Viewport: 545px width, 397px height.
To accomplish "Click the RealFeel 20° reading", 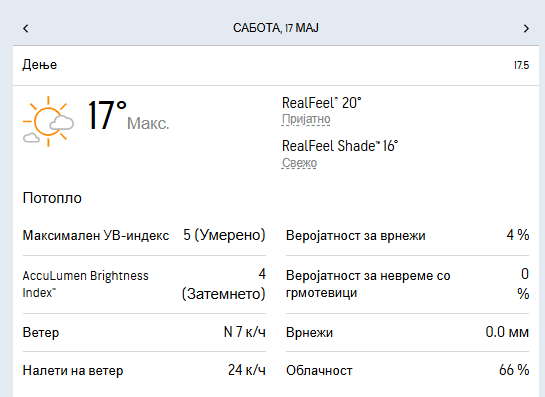I will coord(322,103).
